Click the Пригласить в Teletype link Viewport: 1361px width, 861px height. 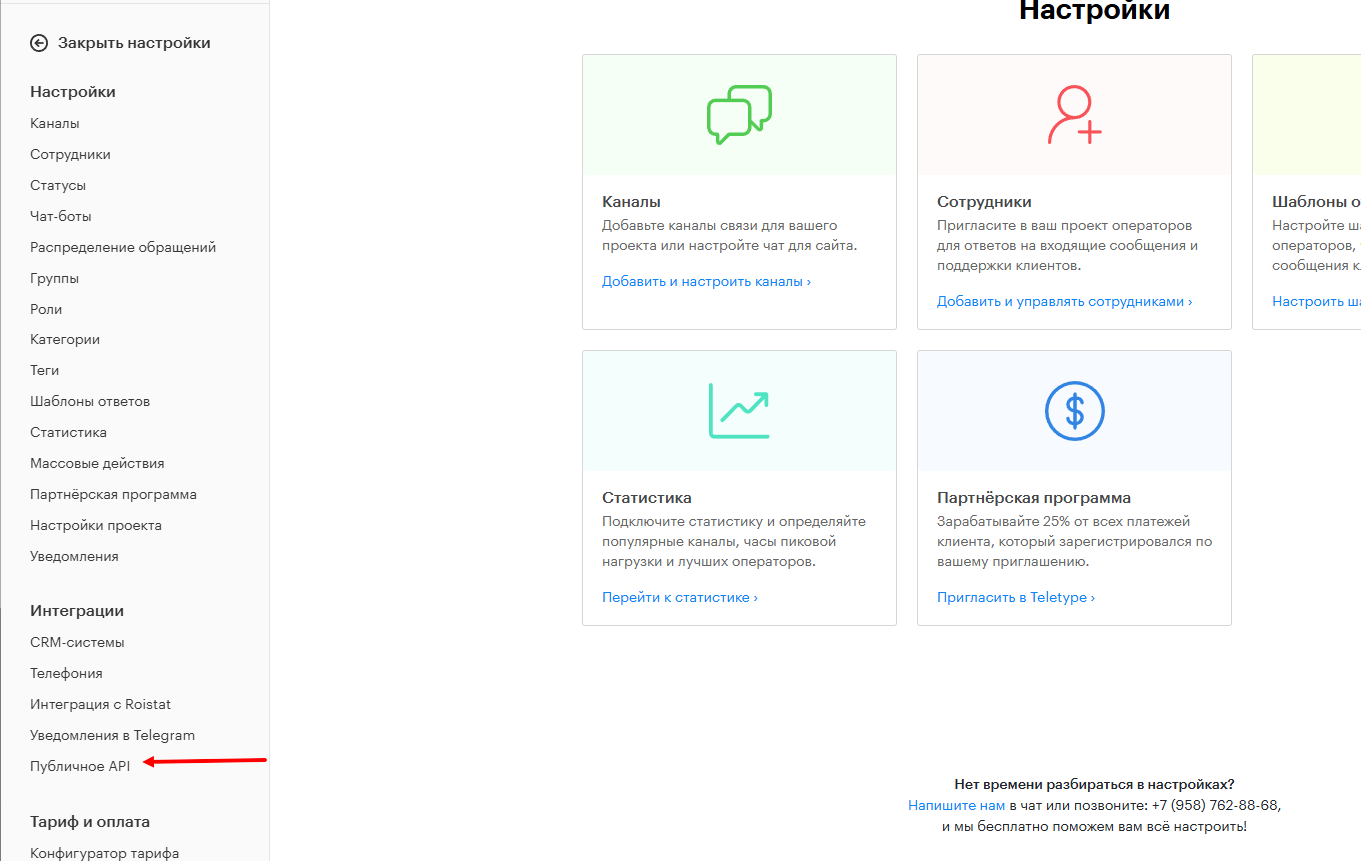(1016, 597)
